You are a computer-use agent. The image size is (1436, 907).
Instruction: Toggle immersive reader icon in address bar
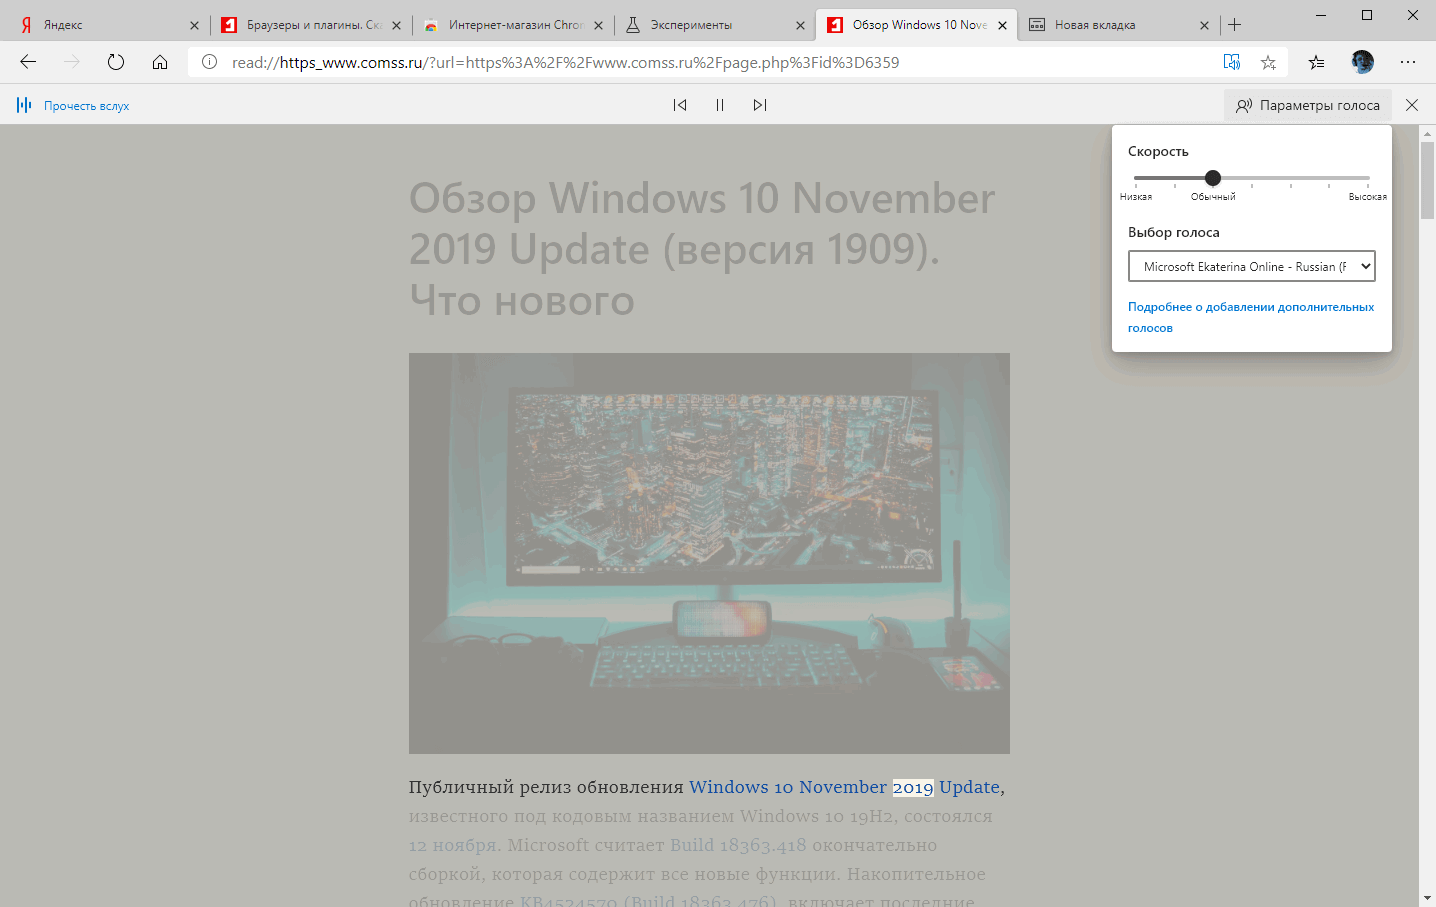tap(1232, 62)
